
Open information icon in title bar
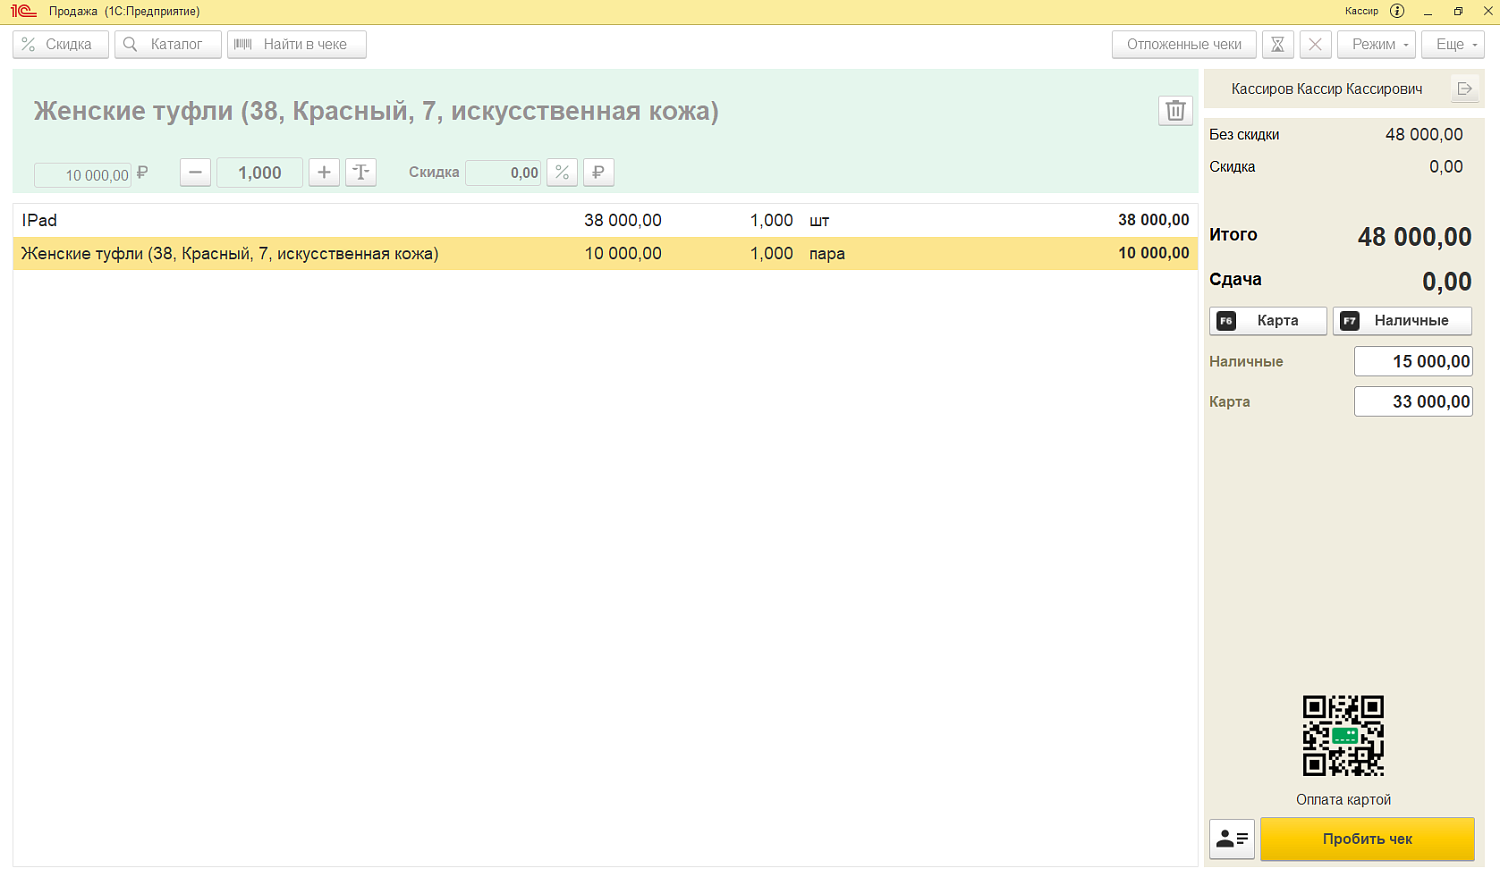pos(1397,11)
